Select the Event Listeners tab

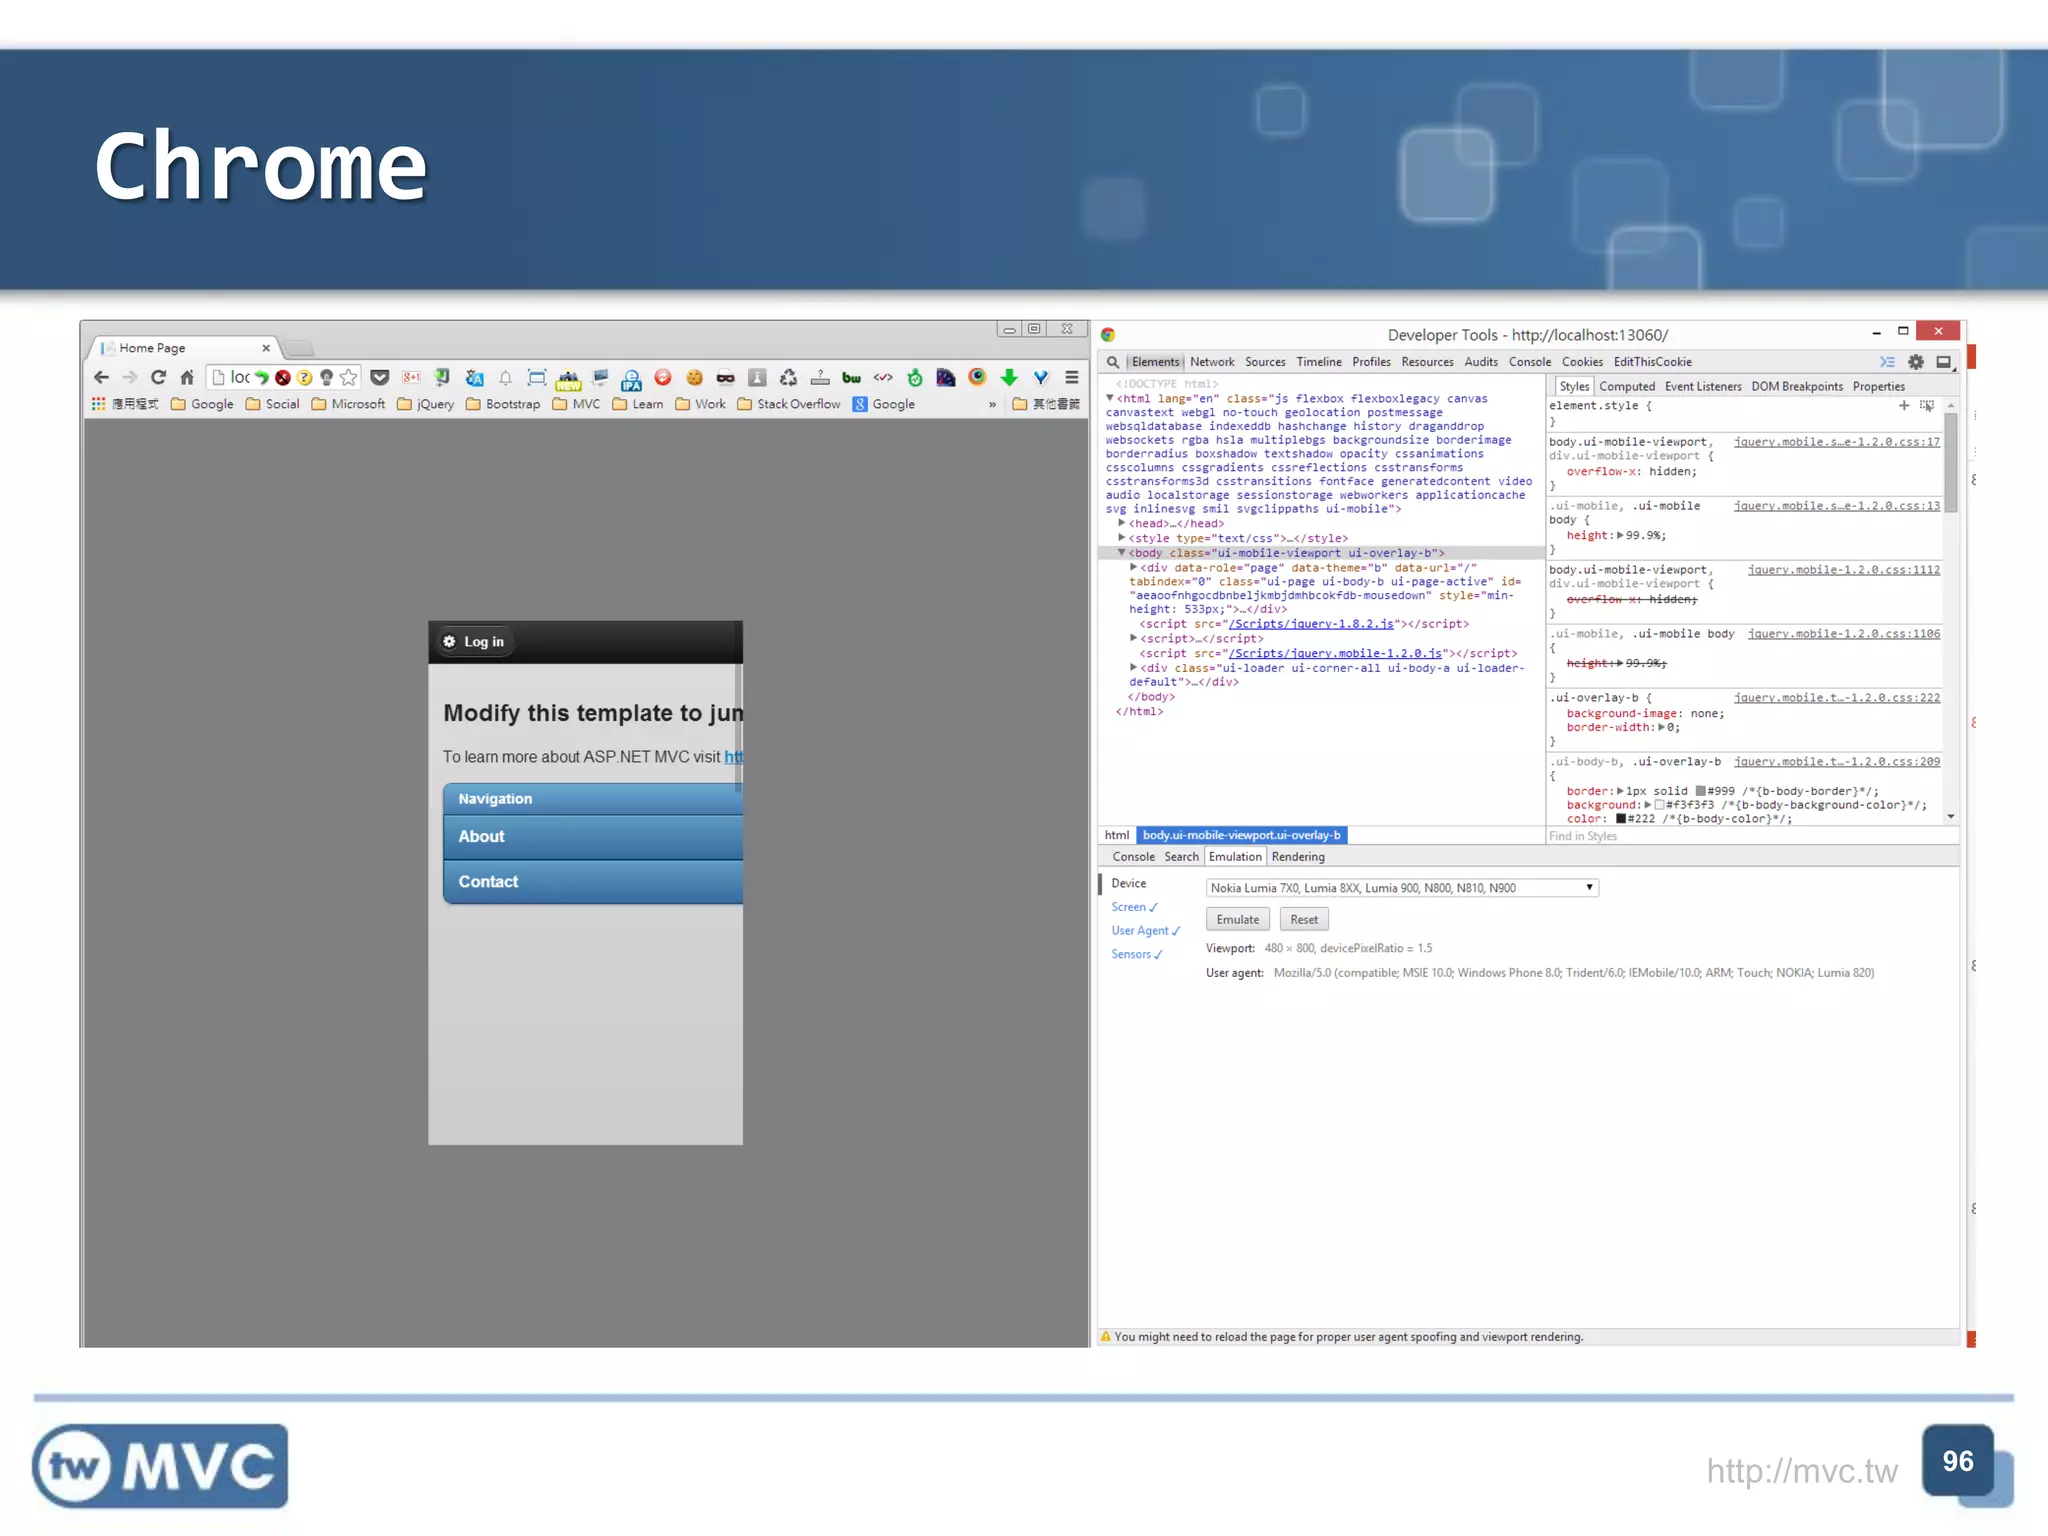pos(1703,386)
